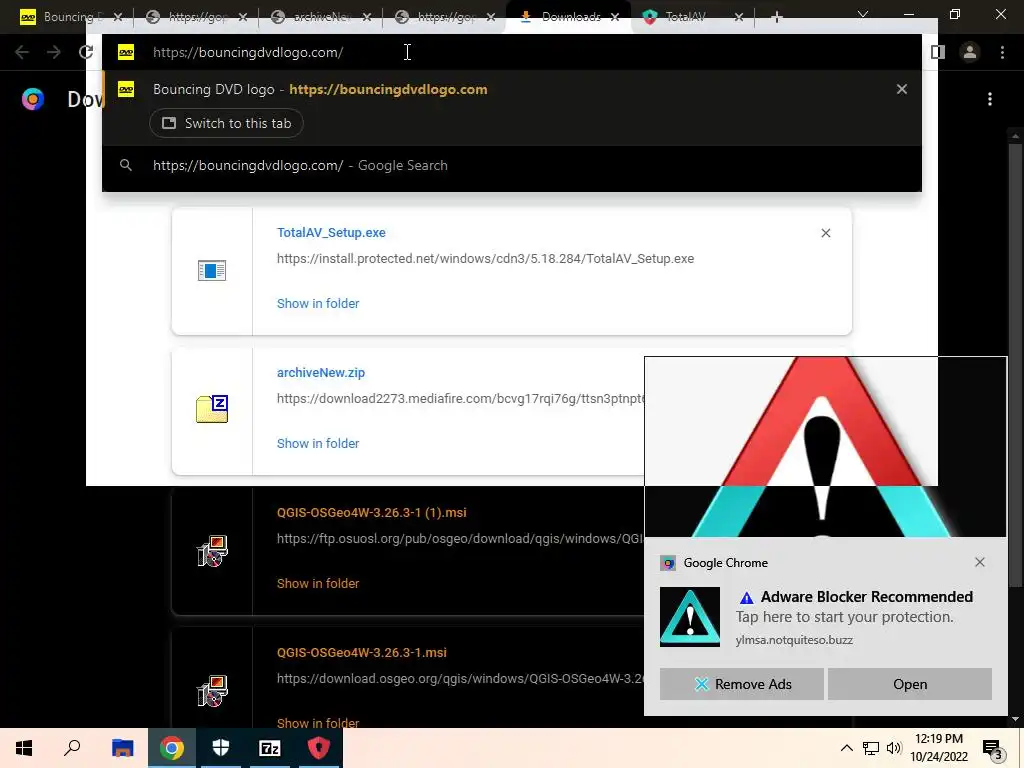This screenshot has height=768, width=1024.
Task: Open File Explorer from the taskbar
Action: pos(122,748)
